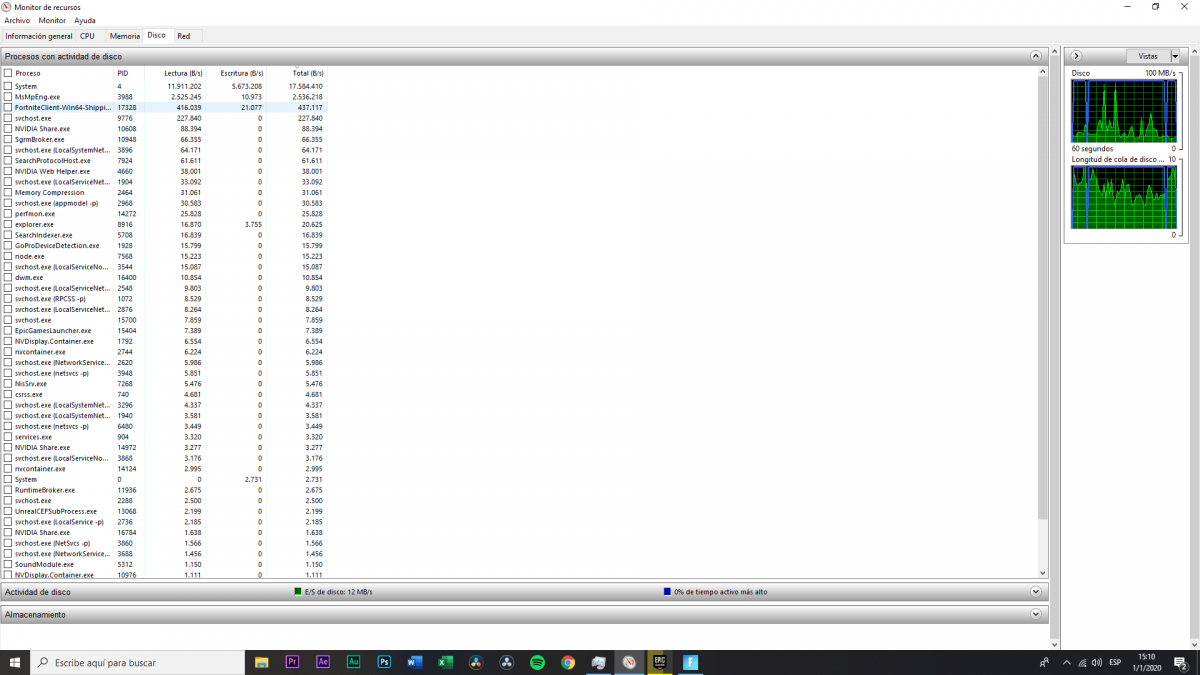Open Adobe Audition taskbar icon
1200x675 pixels.
pos(353,662)
